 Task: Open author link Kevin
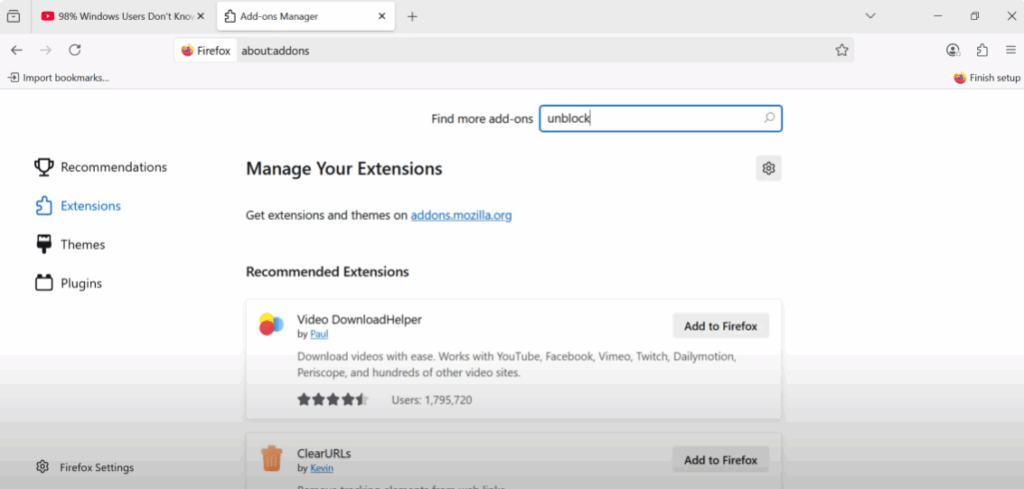pyautogui.click(x=321, y=468)
